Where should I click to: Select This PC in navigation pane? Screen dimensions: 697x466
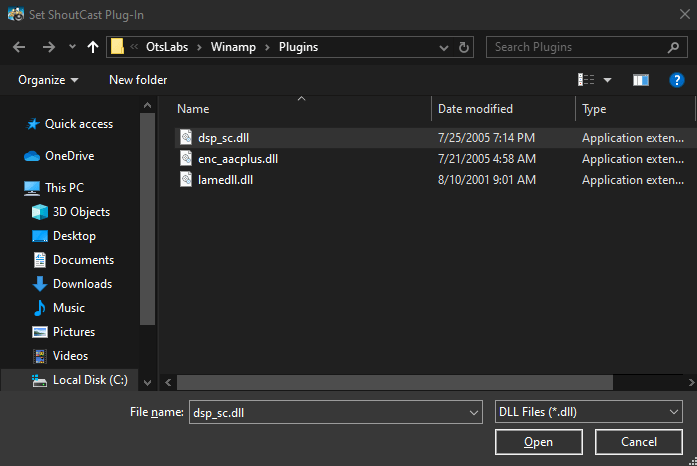click(x=64, y=188)
